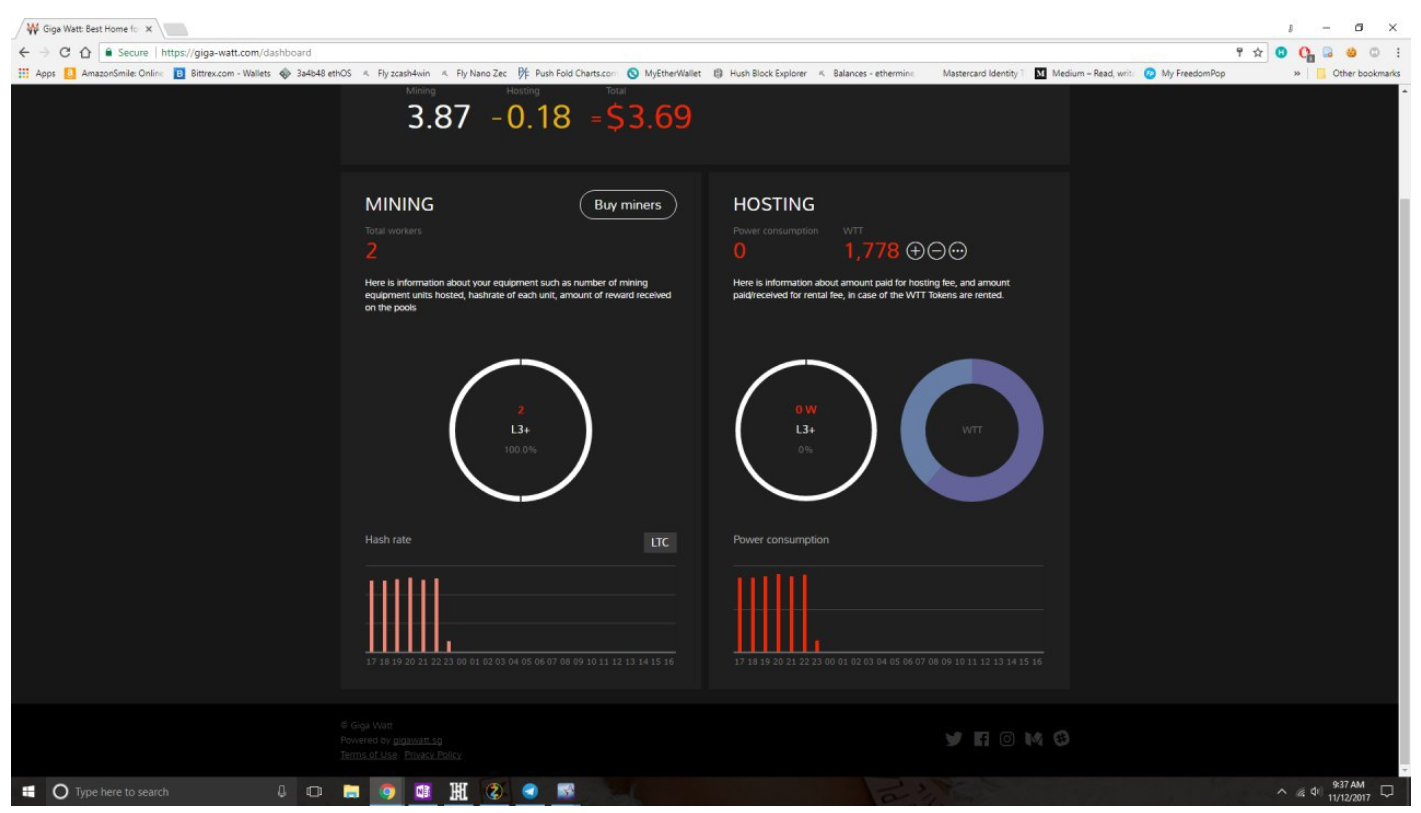Open File Explorer from taskbar
The width and height of the screenshot is (1421, 813).
[x=351, y=792]
